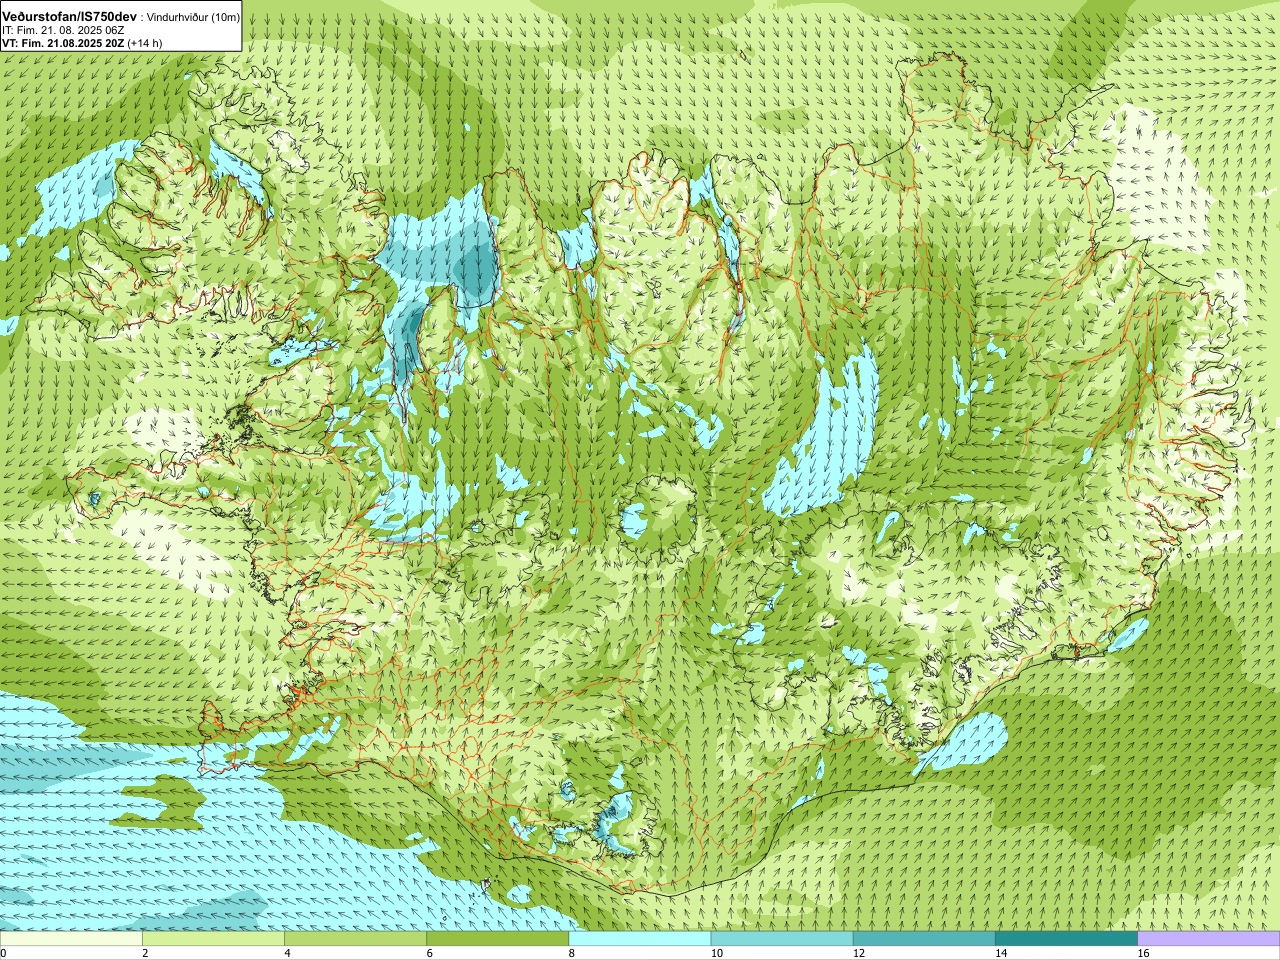This screenshot has width=1280, height=960.
Task: Click the legend scale value '2'
Action: click(x=146, y=953)
